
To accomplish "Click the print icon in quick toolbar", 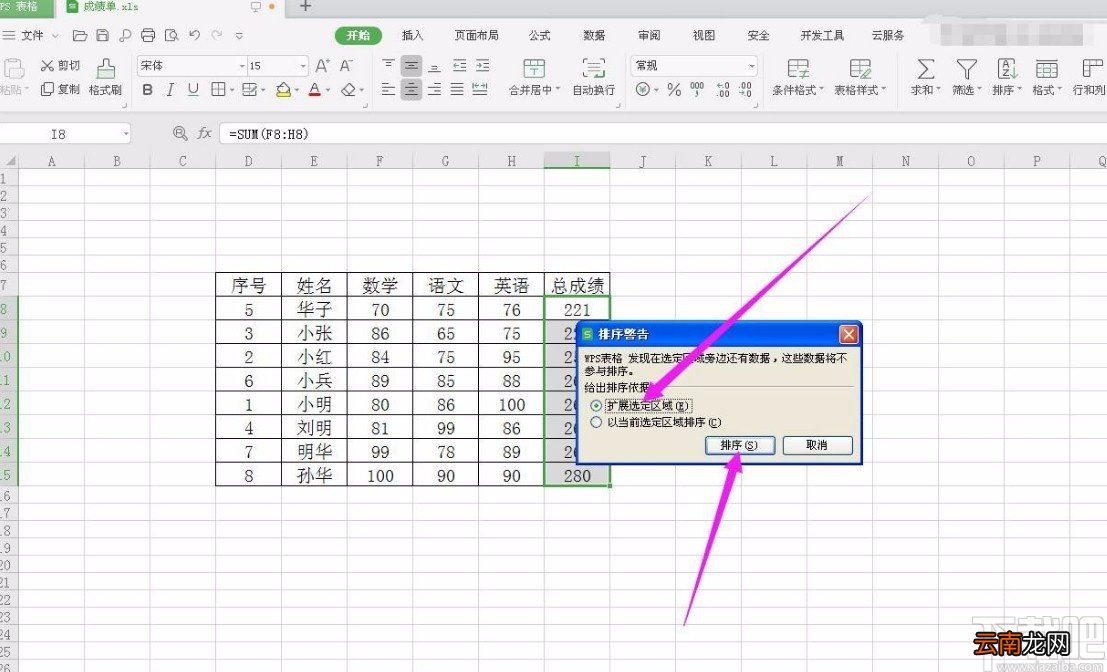I will click(x=148, y=35).
